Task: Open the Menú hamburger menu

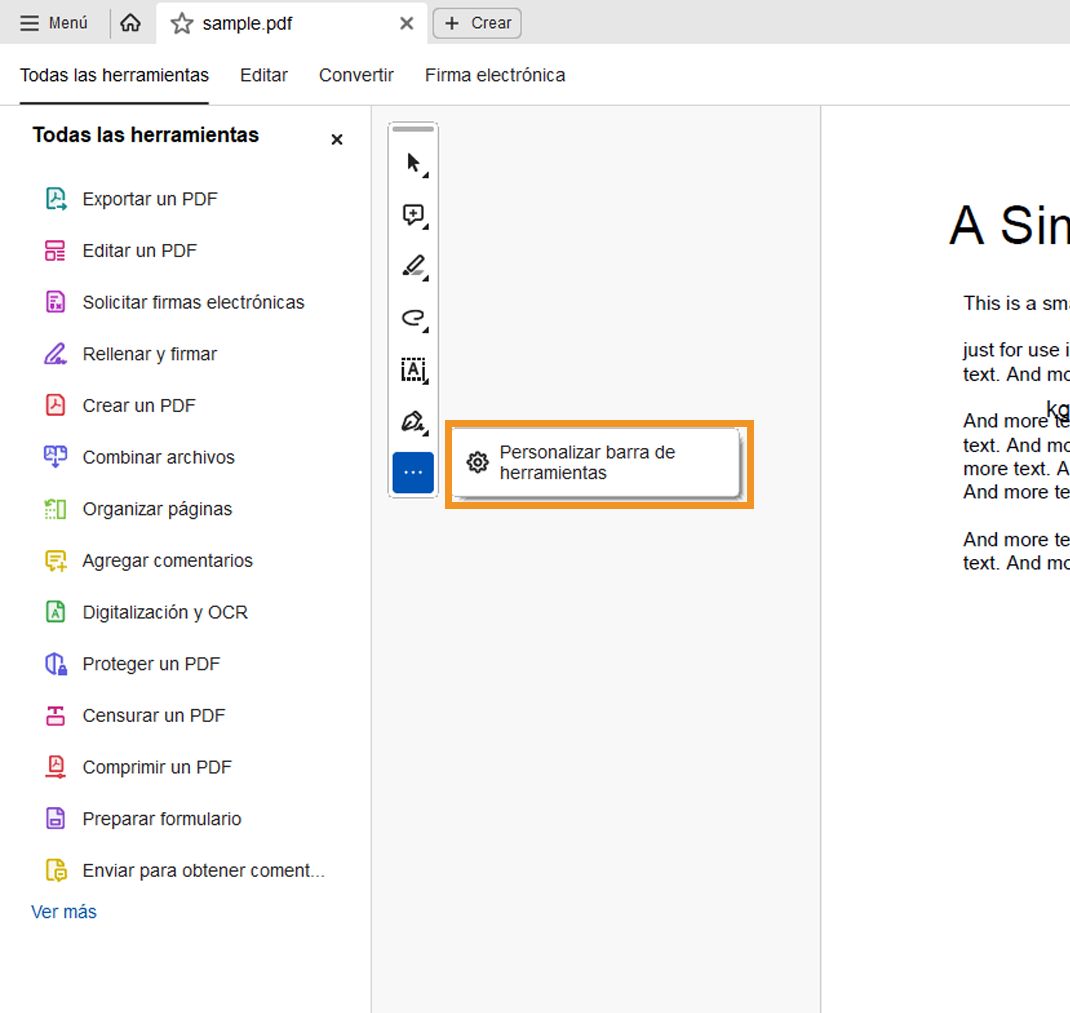Action: pos(53,23)
